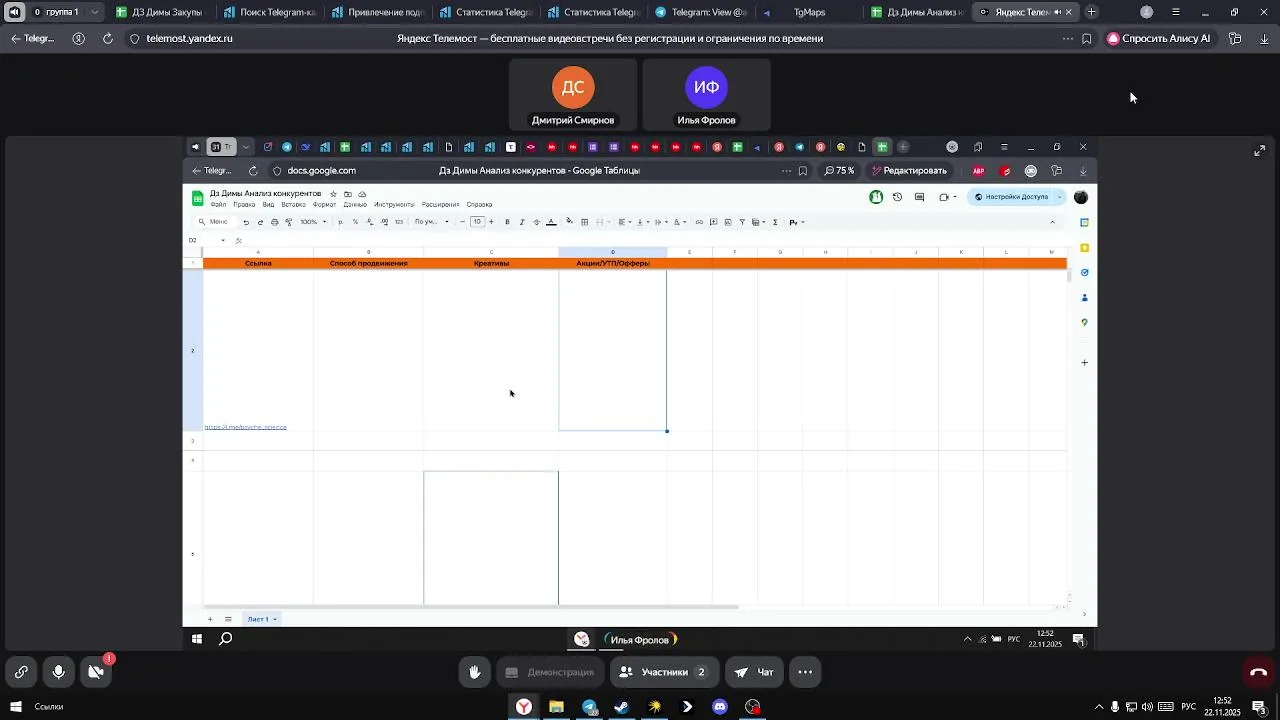
Task: Click the functions sigma icon in Sheets
Action: coord(775,222)
